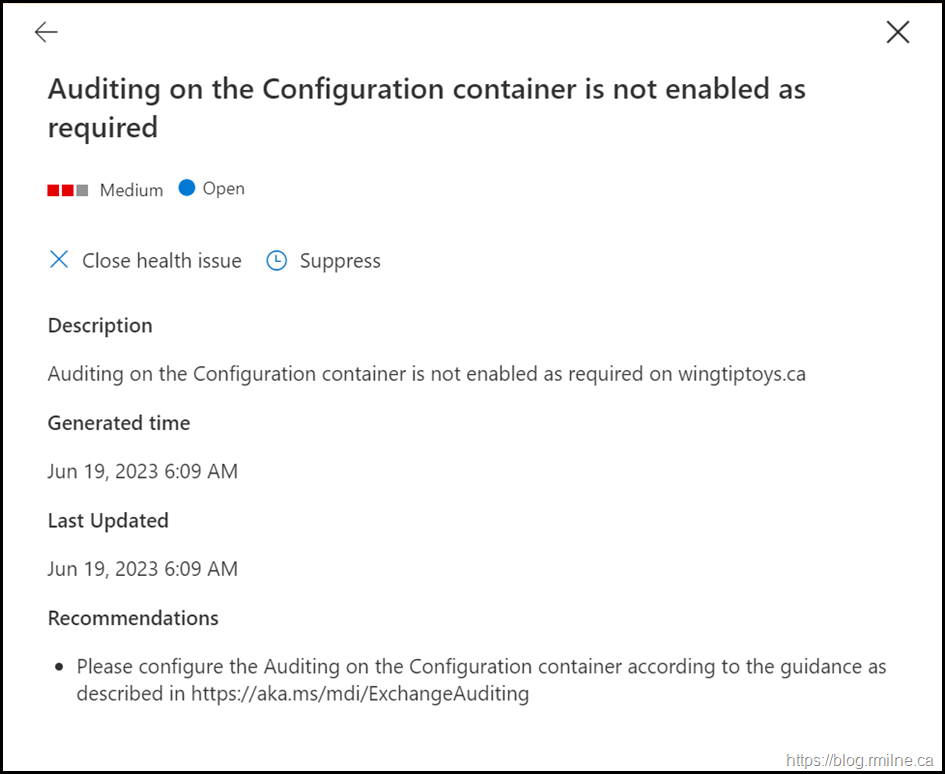This screenshot has width=945, height=774.
Task: Click the X icon beside Close health issue
Action: [59, 260]
